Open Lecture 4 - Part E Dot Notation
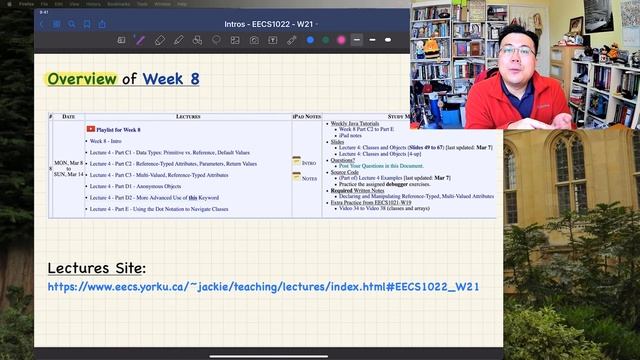 [x=159, y=209]
